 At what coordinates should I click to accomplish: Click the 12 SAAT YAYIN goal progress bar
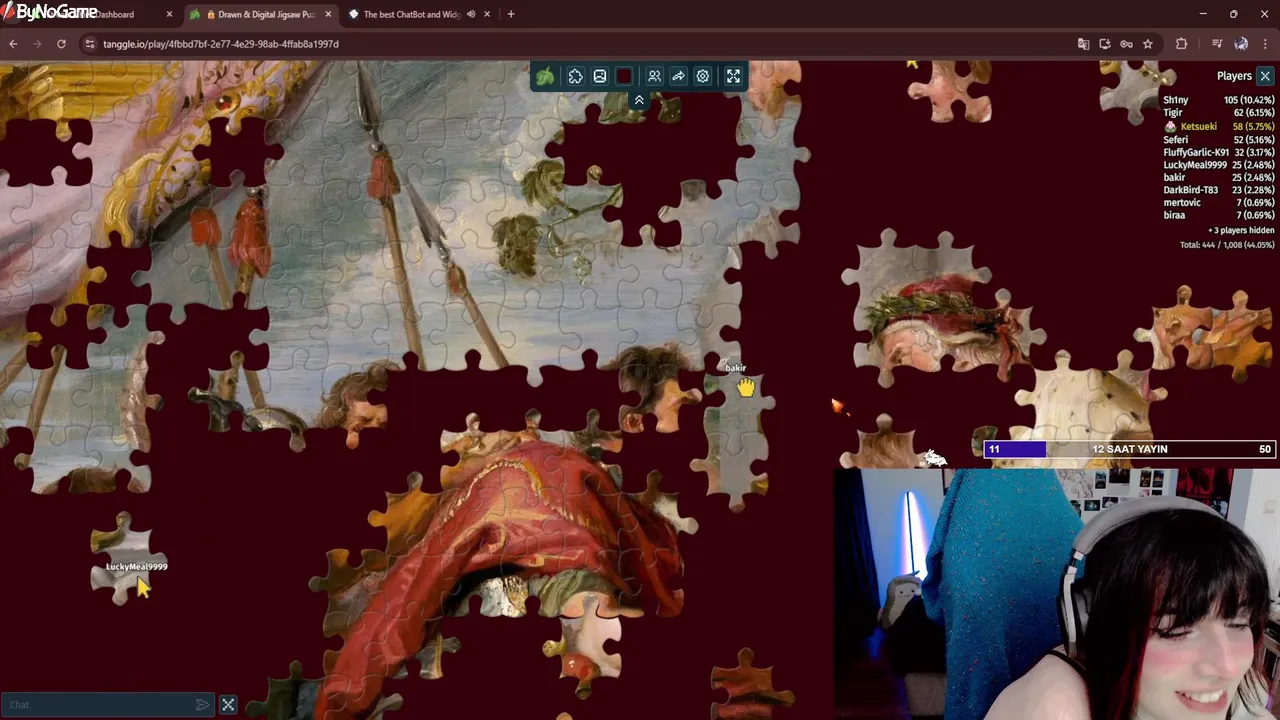point(1130,449)
